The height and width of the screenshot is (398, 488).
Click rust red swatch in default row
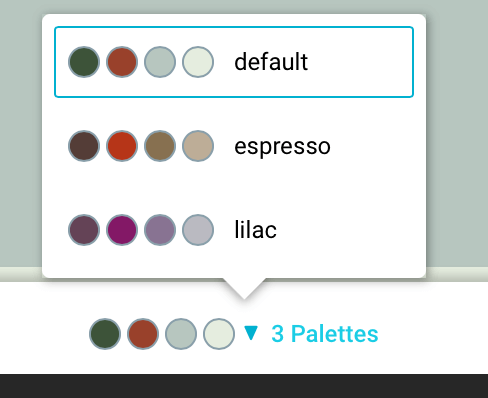(122, 62)
